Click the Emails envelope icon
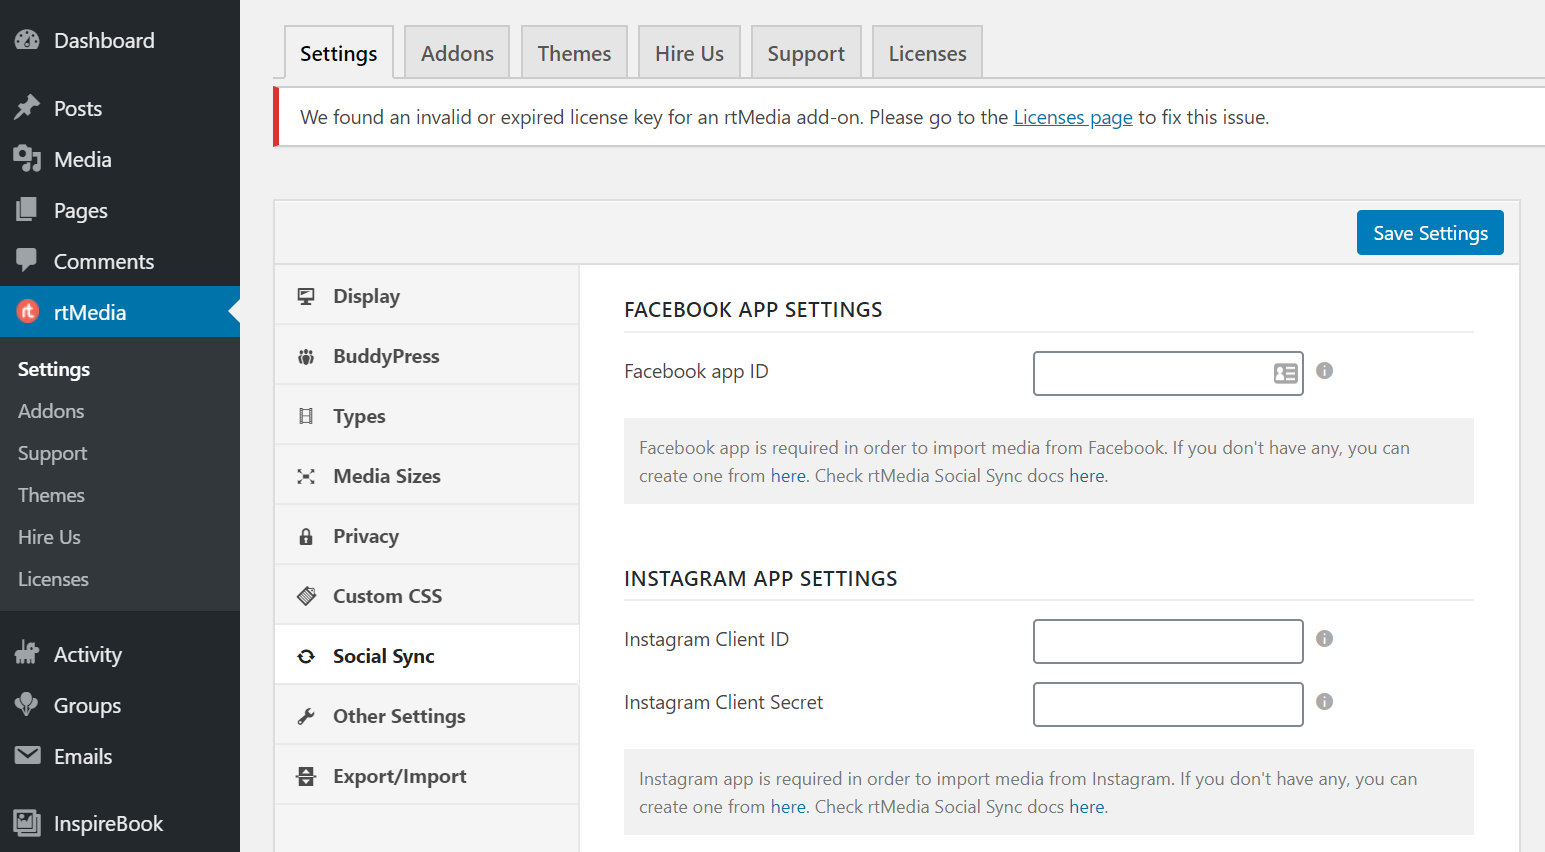This screenshot has width=1545, height=852. (x=27, y=755)
